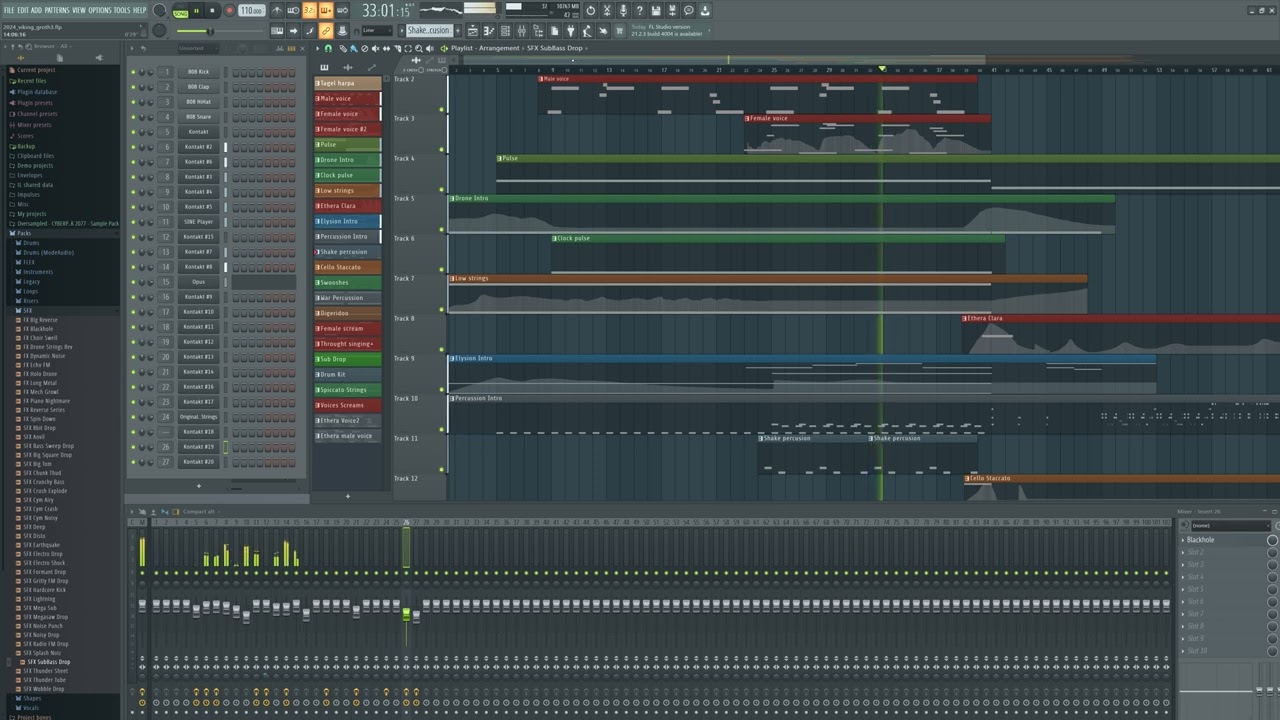Open the OPTIONS menu
This screenshot has height=720, width=1280.
[x=100, y=10]
